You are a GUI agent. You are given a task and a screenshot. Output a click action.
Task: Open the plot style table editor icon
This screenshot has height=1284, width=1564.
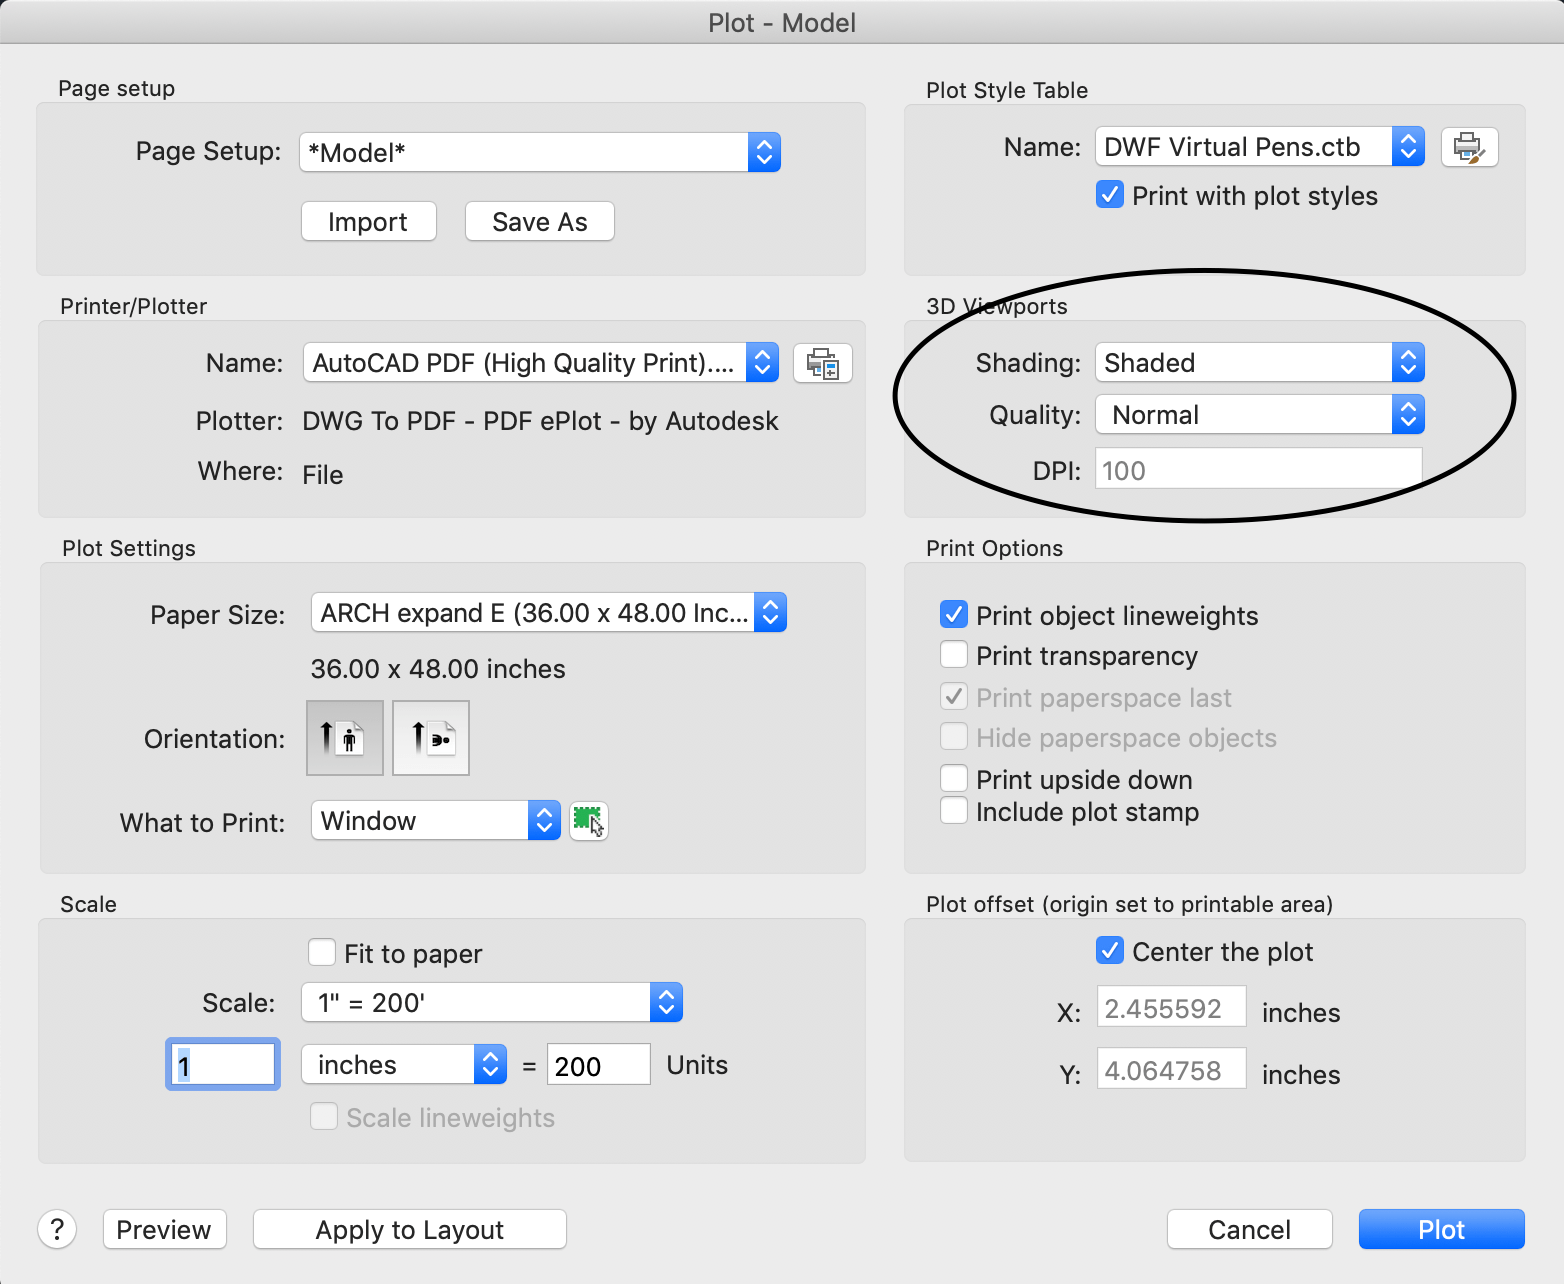[1469, 147]
